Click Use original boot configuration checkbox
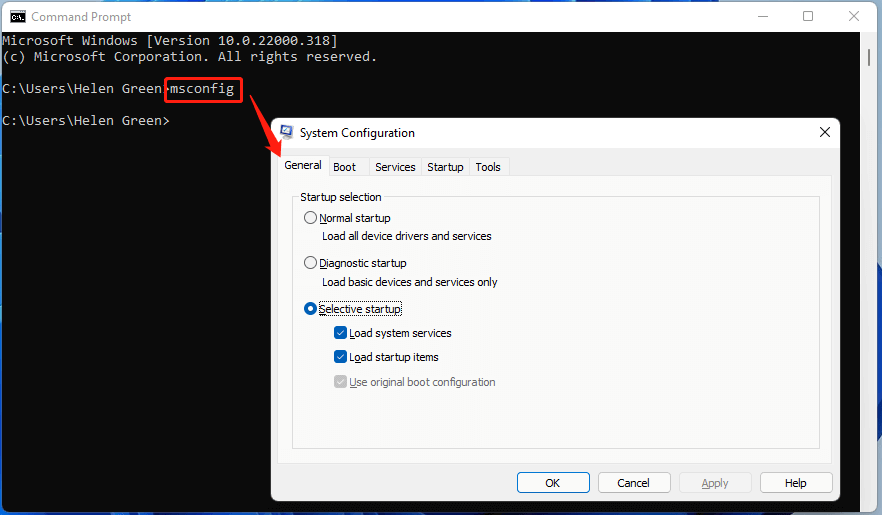Screen dimensions: 882x515 pos(340,382)
